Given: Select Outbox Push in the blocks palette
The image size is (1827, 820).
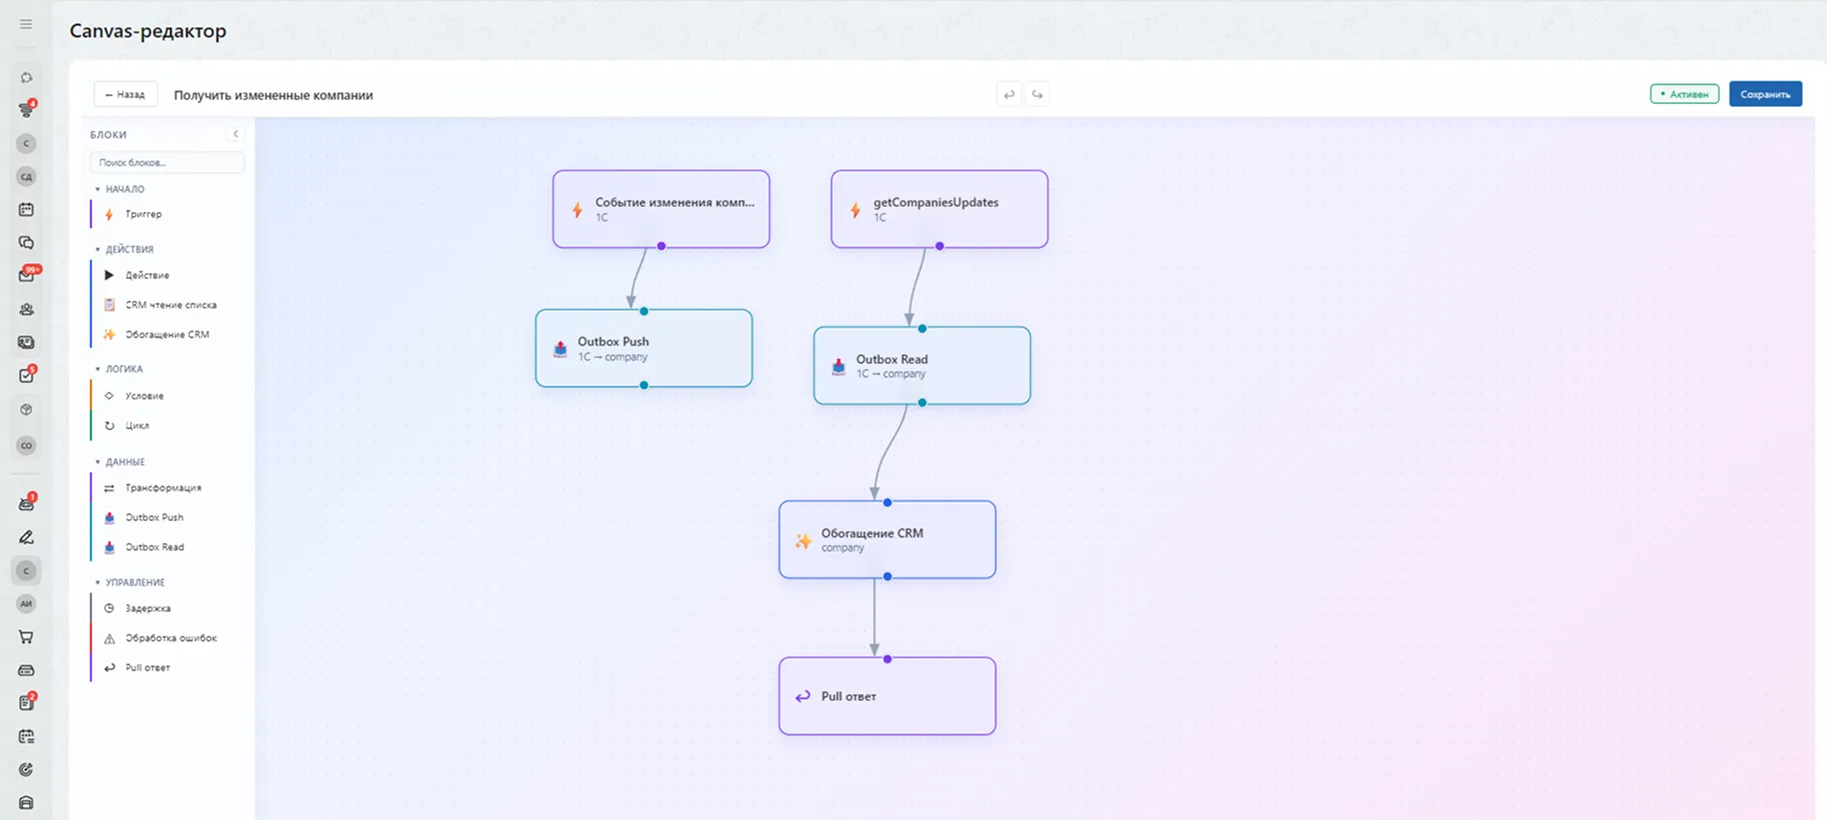Looking at the screenshot, I should coord(167,518).
